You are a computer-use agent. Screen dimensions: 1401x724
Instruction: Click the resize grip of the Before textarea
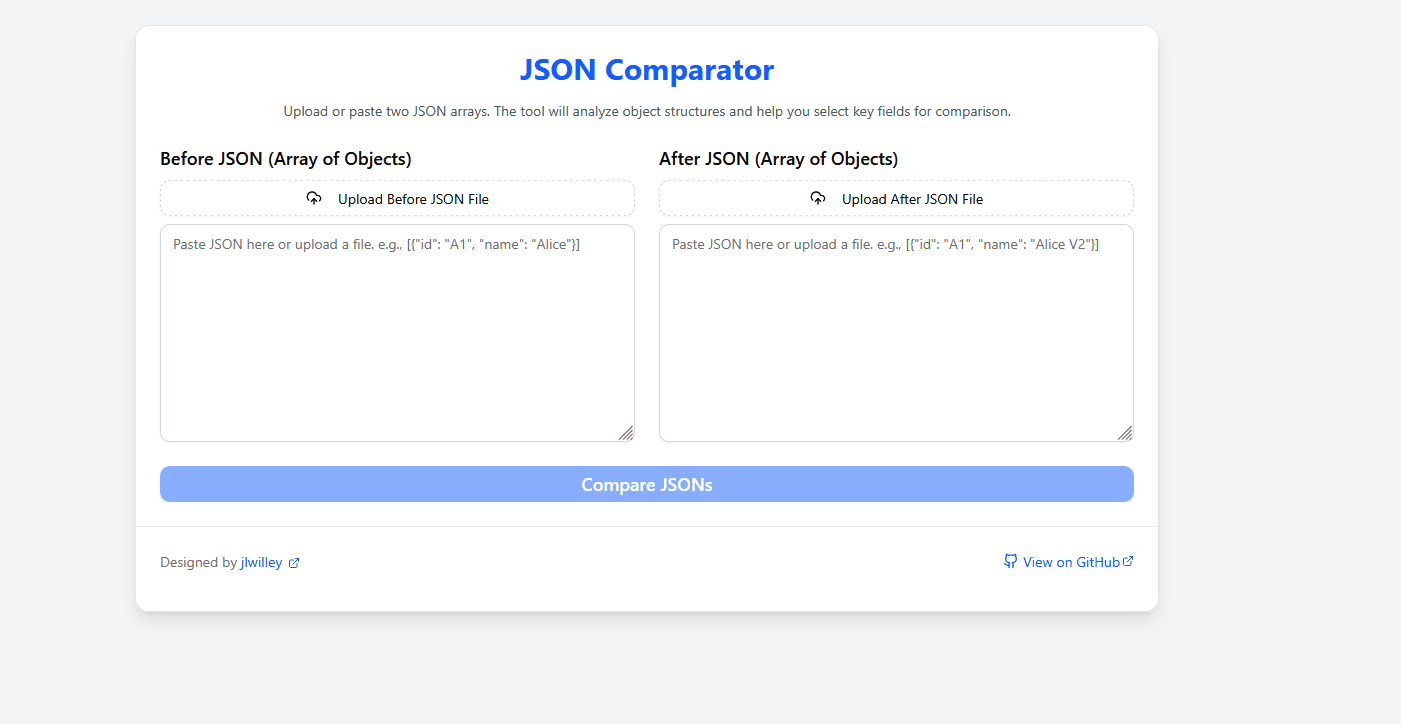point(628,433)
